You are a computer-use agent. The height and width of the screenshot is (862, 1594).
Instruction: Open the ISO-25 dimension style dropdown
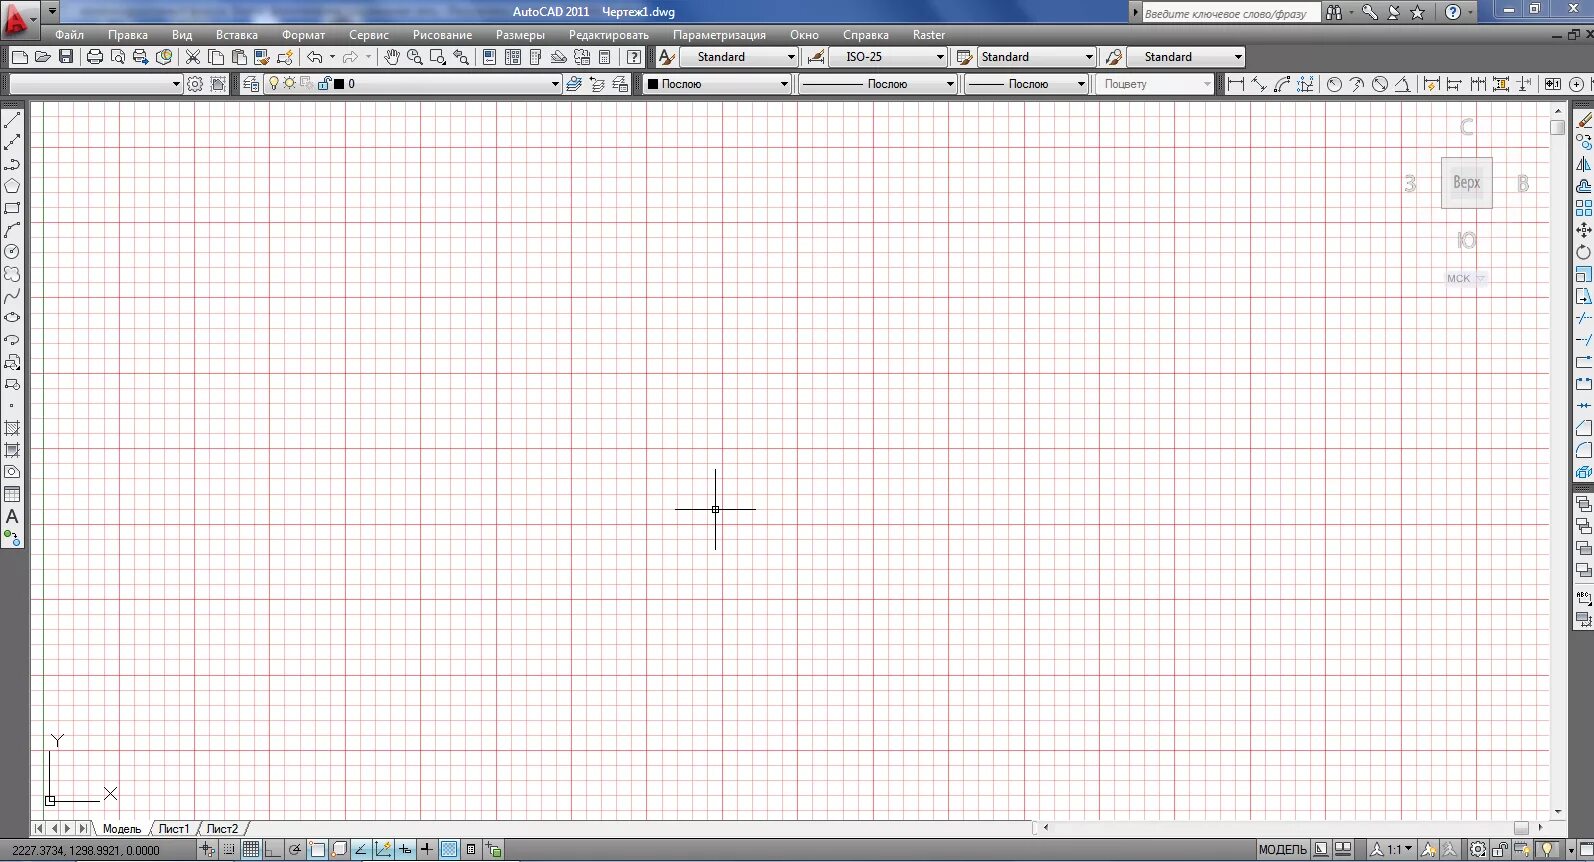click(x=888, y=57)
